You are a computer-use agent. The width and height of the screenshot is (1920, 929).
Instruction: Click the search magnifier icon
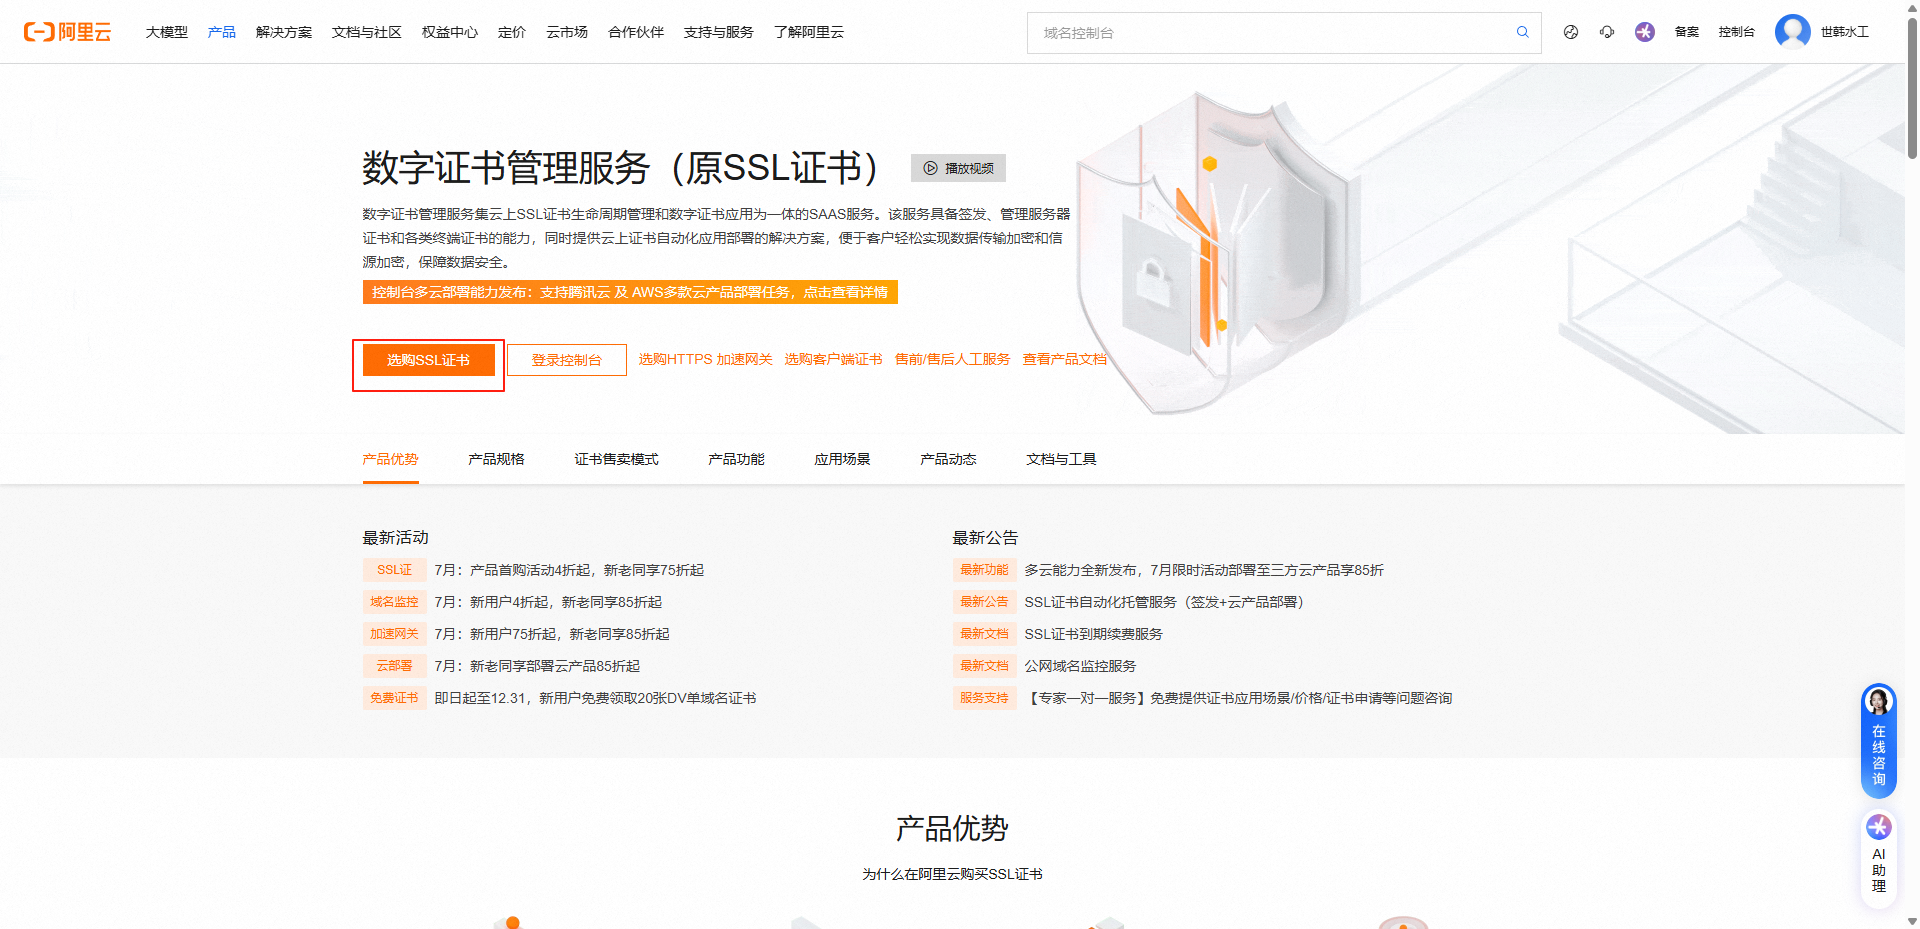pos(1522,32)
